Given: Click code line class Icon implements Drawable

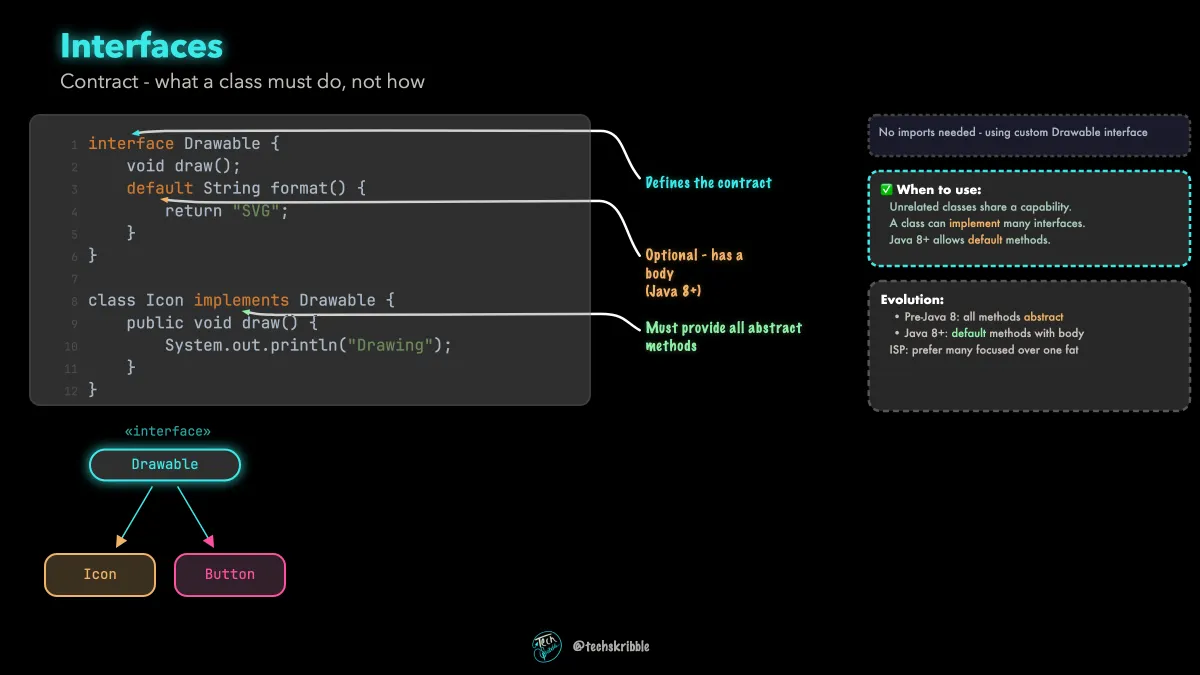Looking at the screenshot, I should (x=242, y=300).
